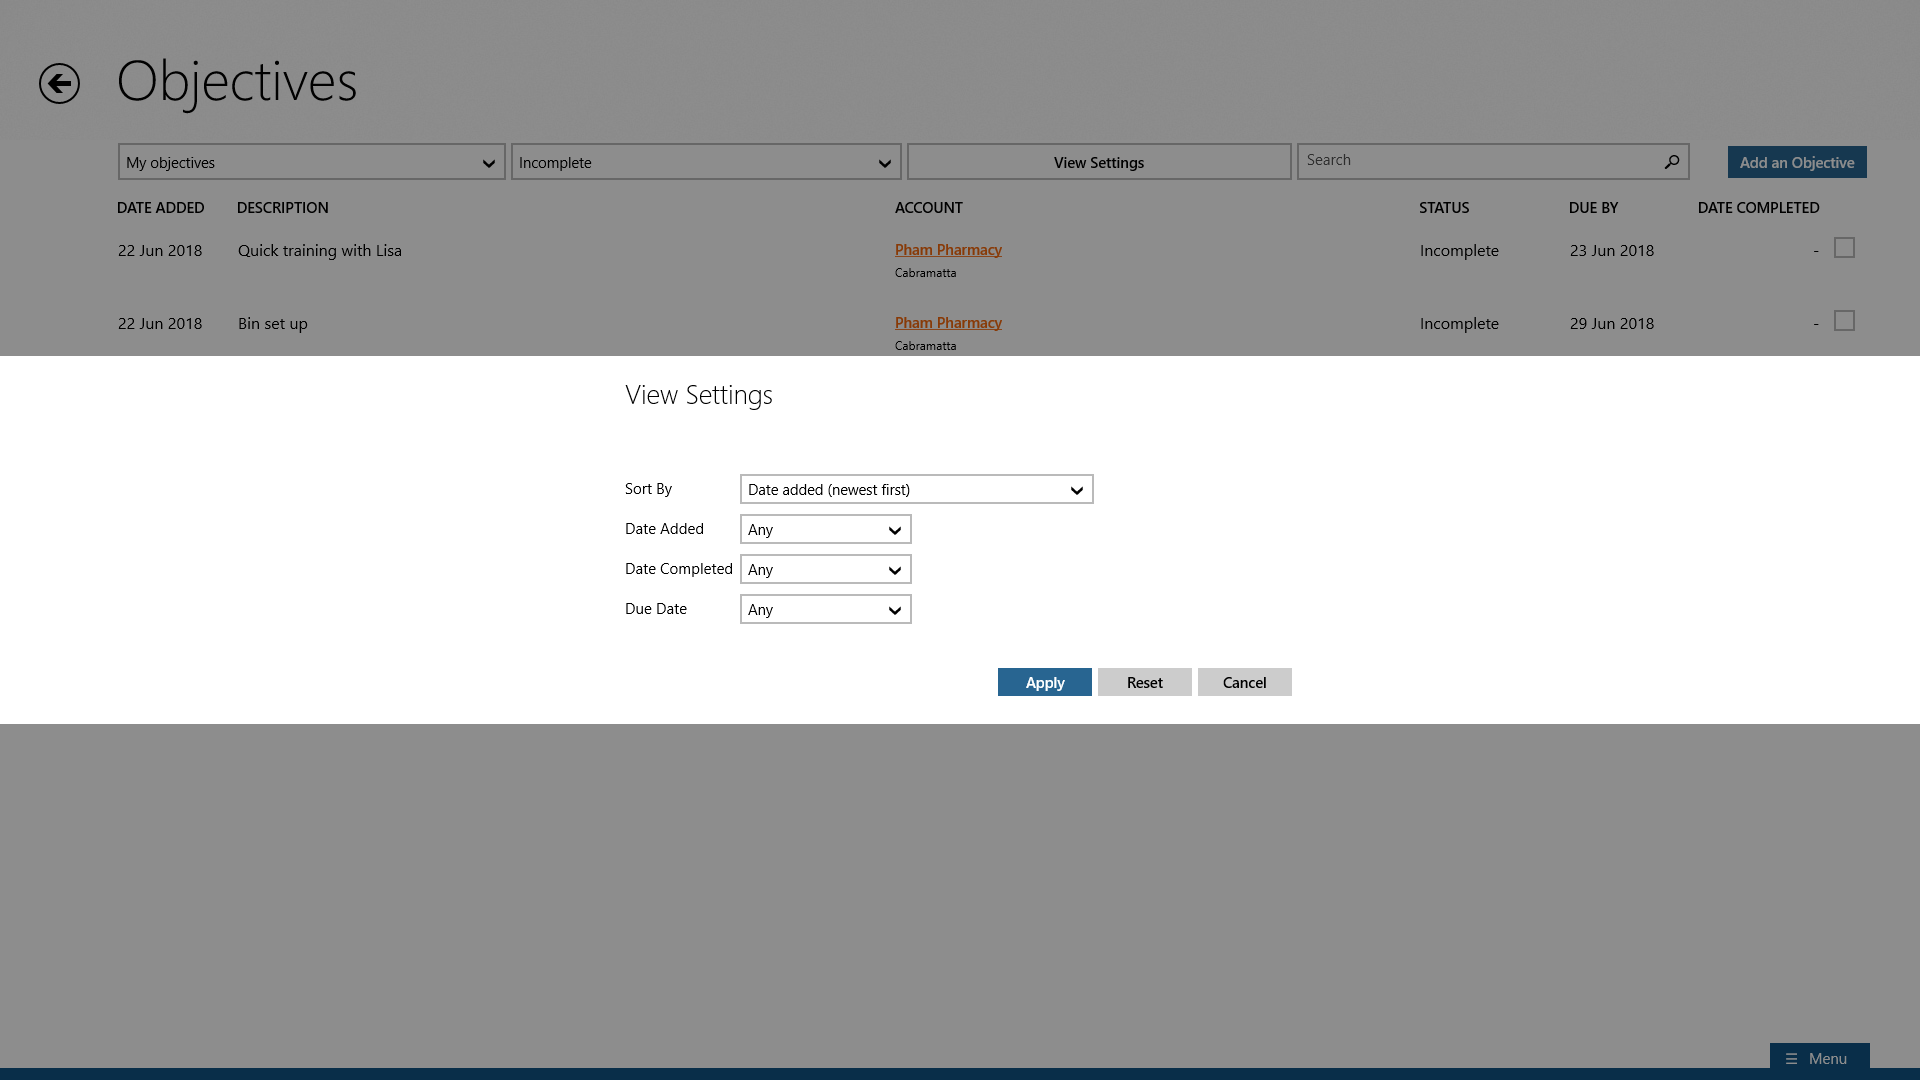The height and width of the screenshot is (1080, 1920).
Task: Tick checkbox for Bin set up objective
Action: click(1844, 321)
